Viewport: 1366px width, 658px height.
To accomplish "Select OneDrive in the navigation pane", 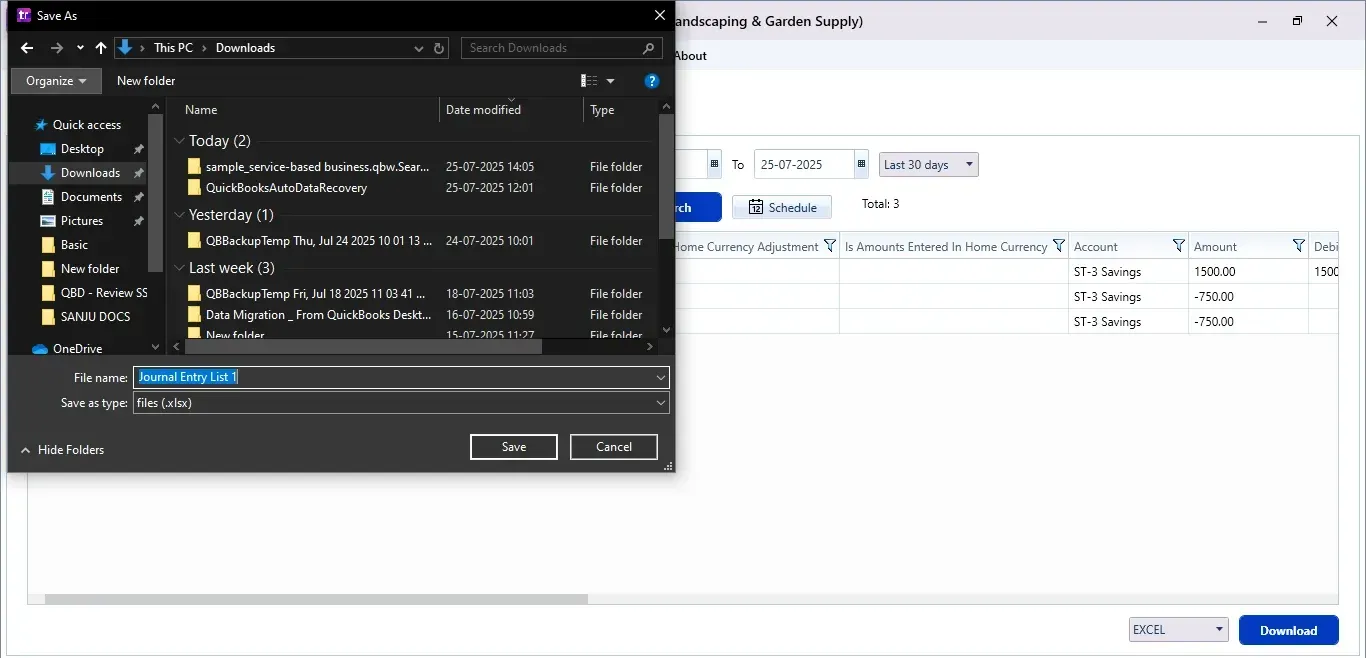I will tap(78, 349).
